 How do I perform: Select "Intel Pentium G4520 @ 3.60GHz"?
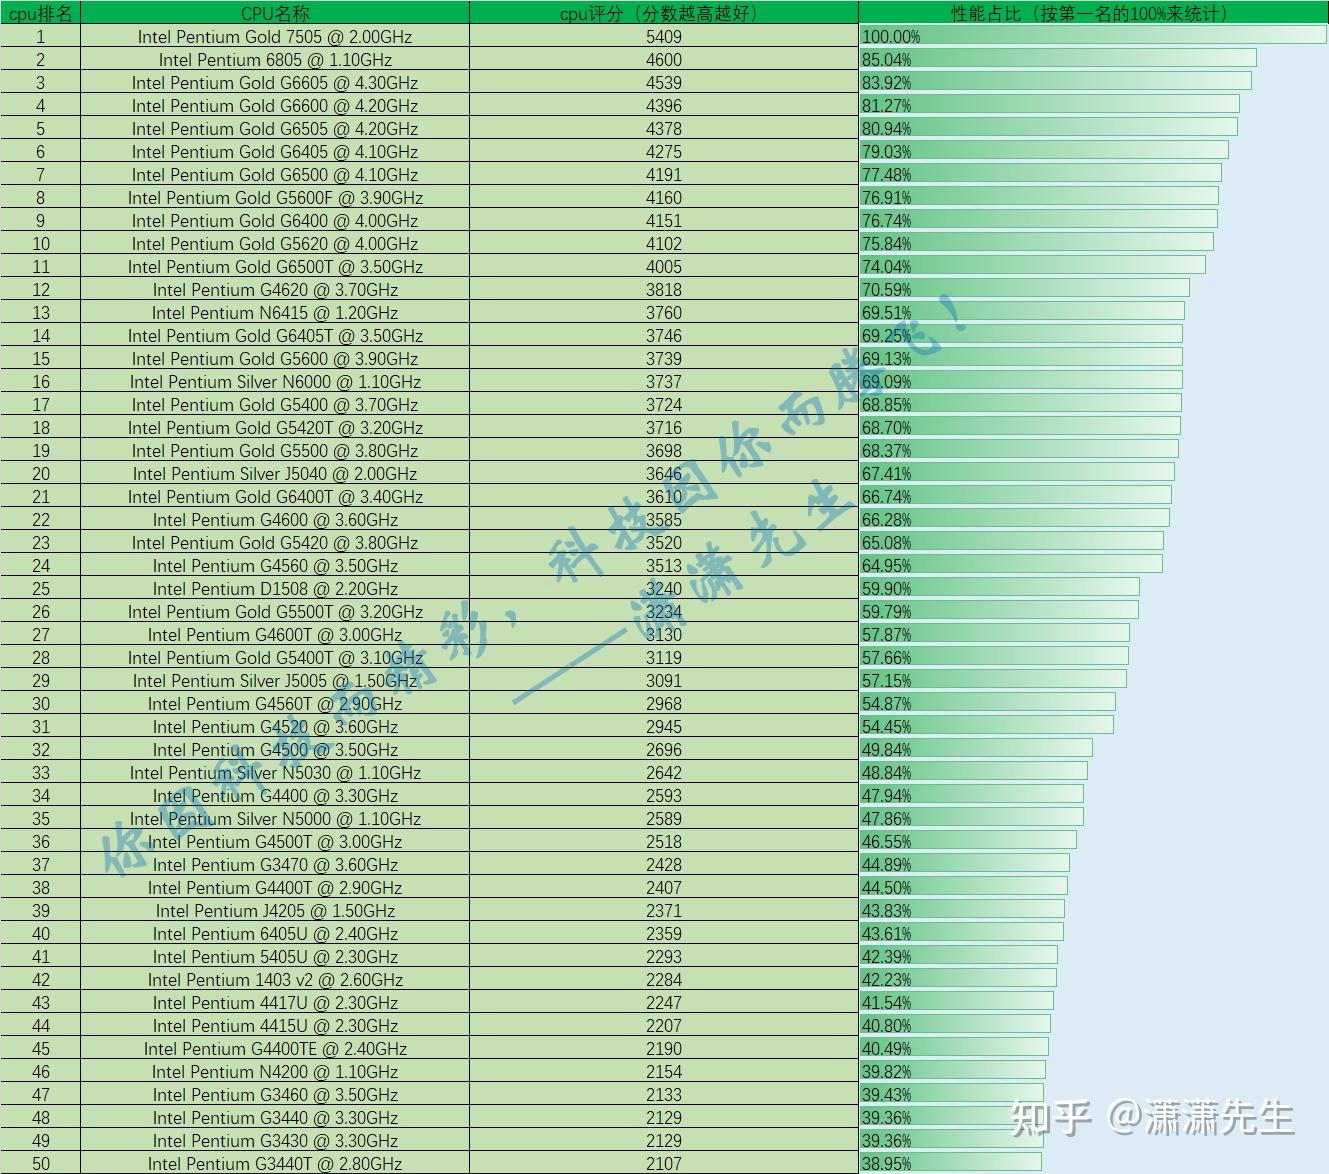click(275, 726)
